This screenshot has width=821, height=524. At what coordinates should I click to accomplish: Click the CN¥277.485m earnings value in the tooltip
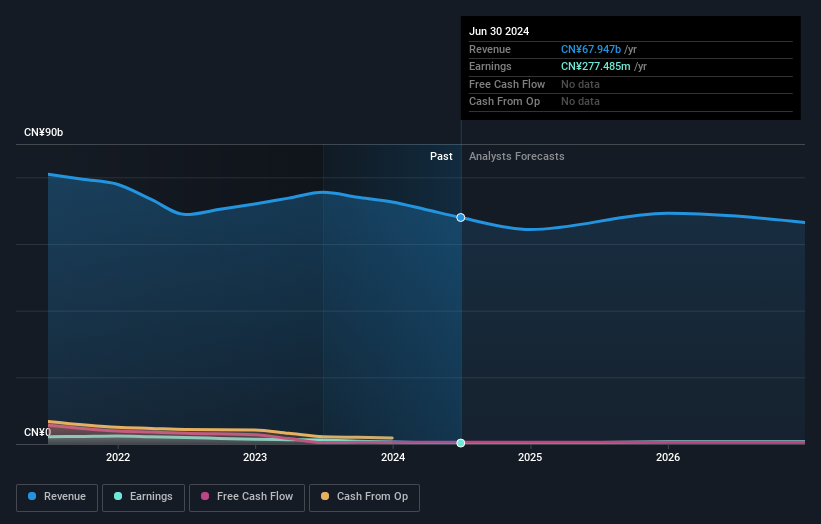(595, 66)
